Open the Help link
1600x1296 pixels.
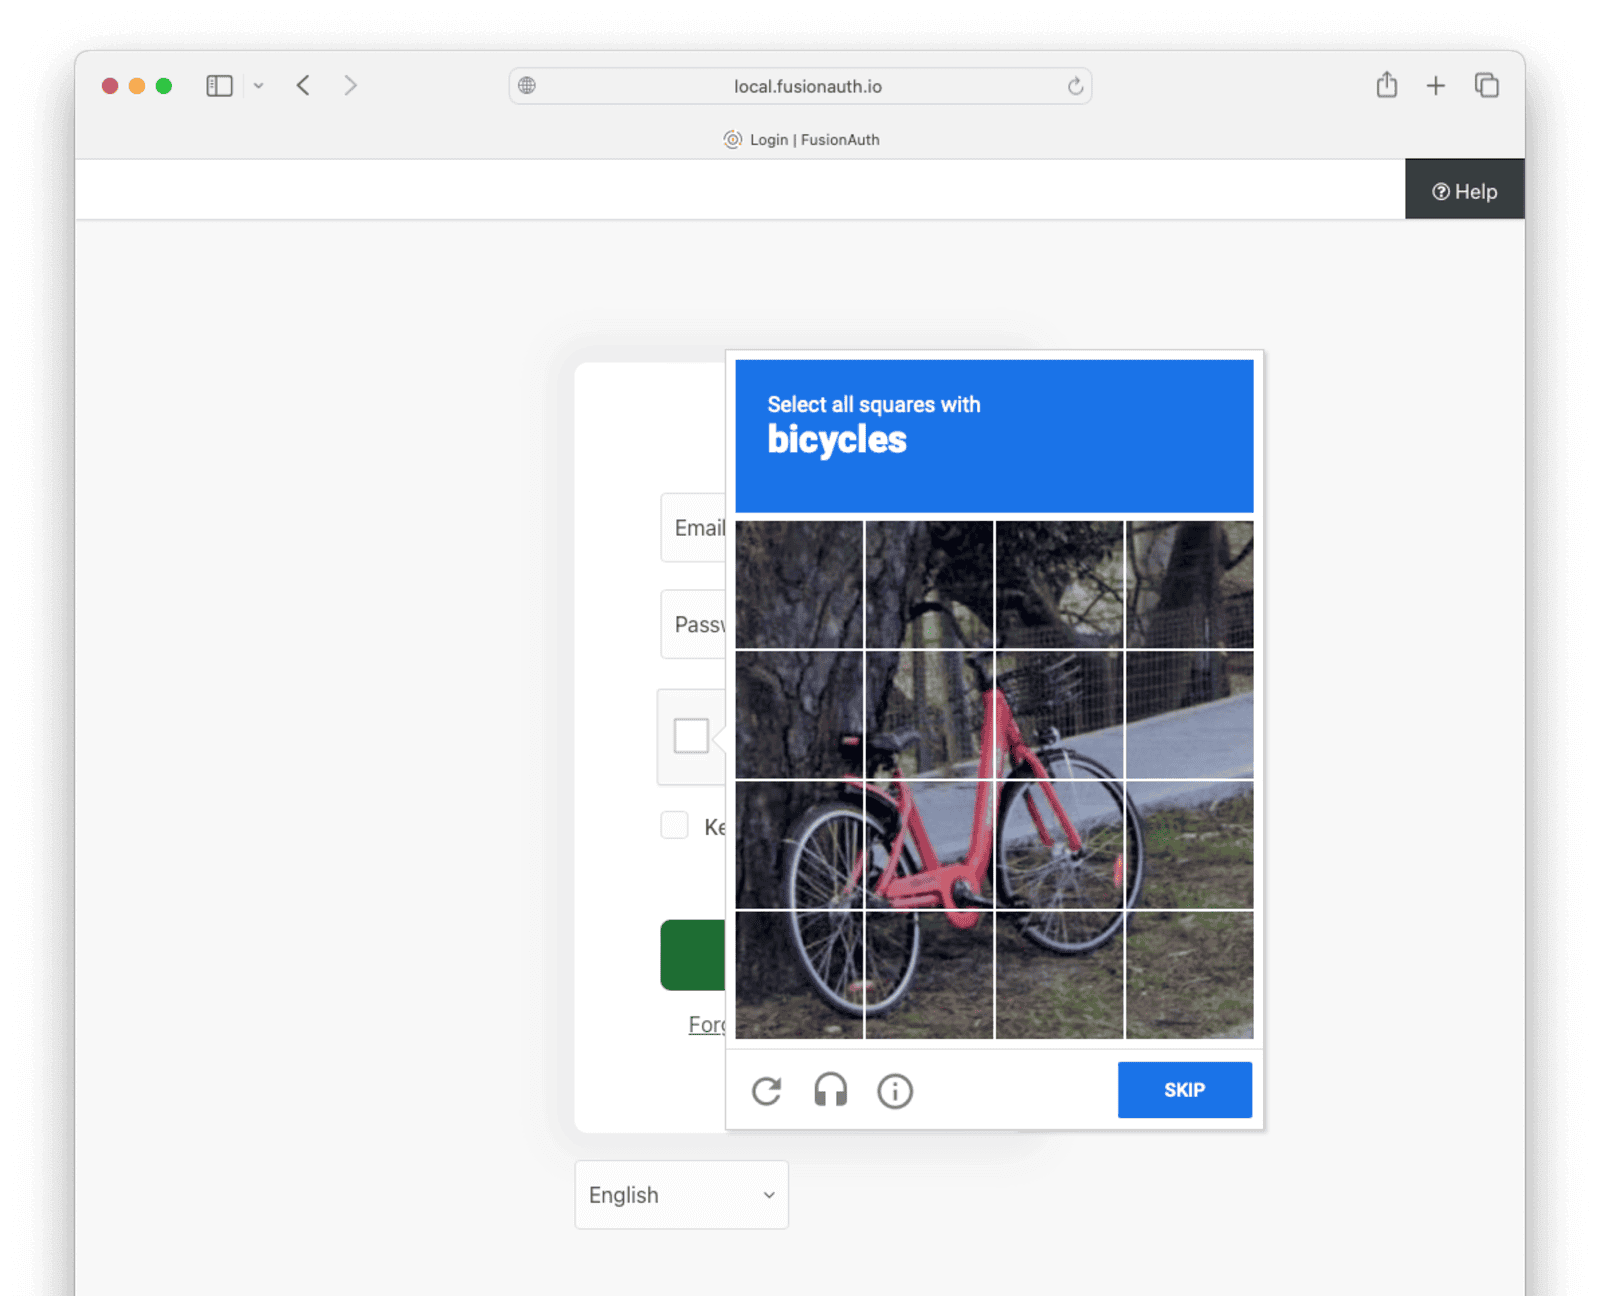coord(1464,190)
